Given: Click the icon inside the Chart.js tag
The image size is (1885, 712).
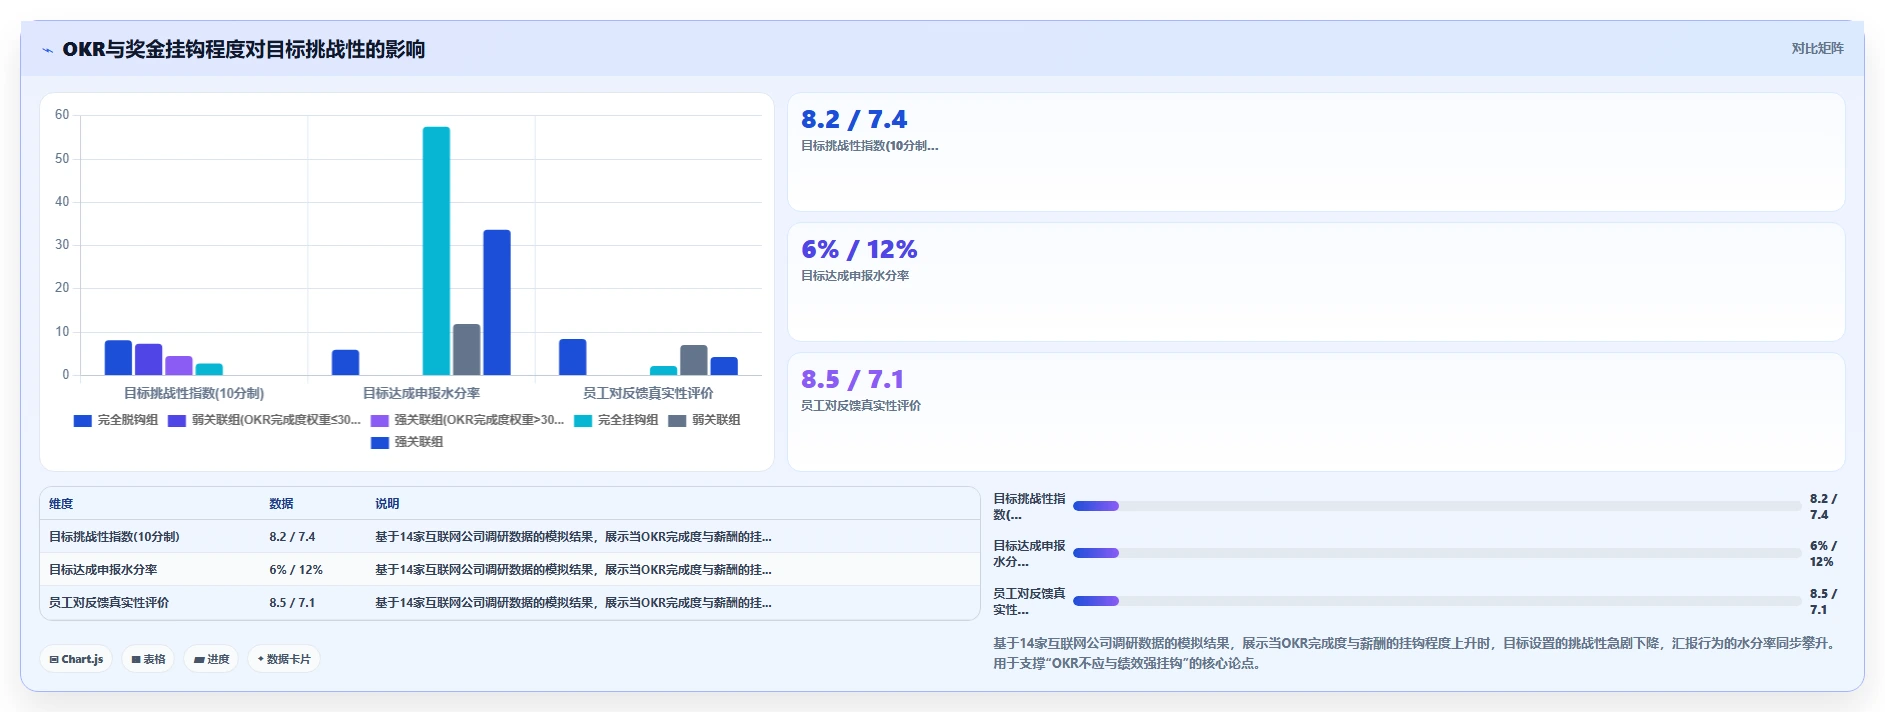Looking at the screenshot, I should point(54,660).
